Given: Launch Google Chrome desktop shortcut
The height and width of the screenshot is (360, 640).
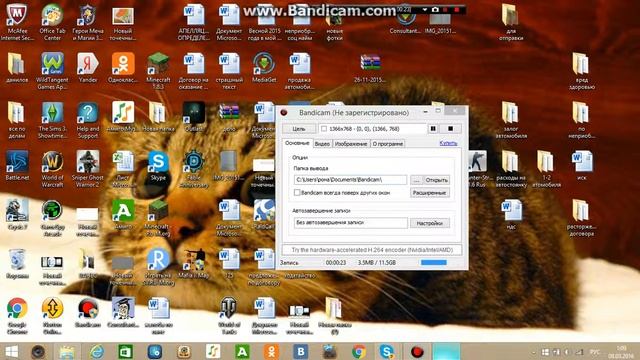Looking at the screenshot, I should 17,316.
